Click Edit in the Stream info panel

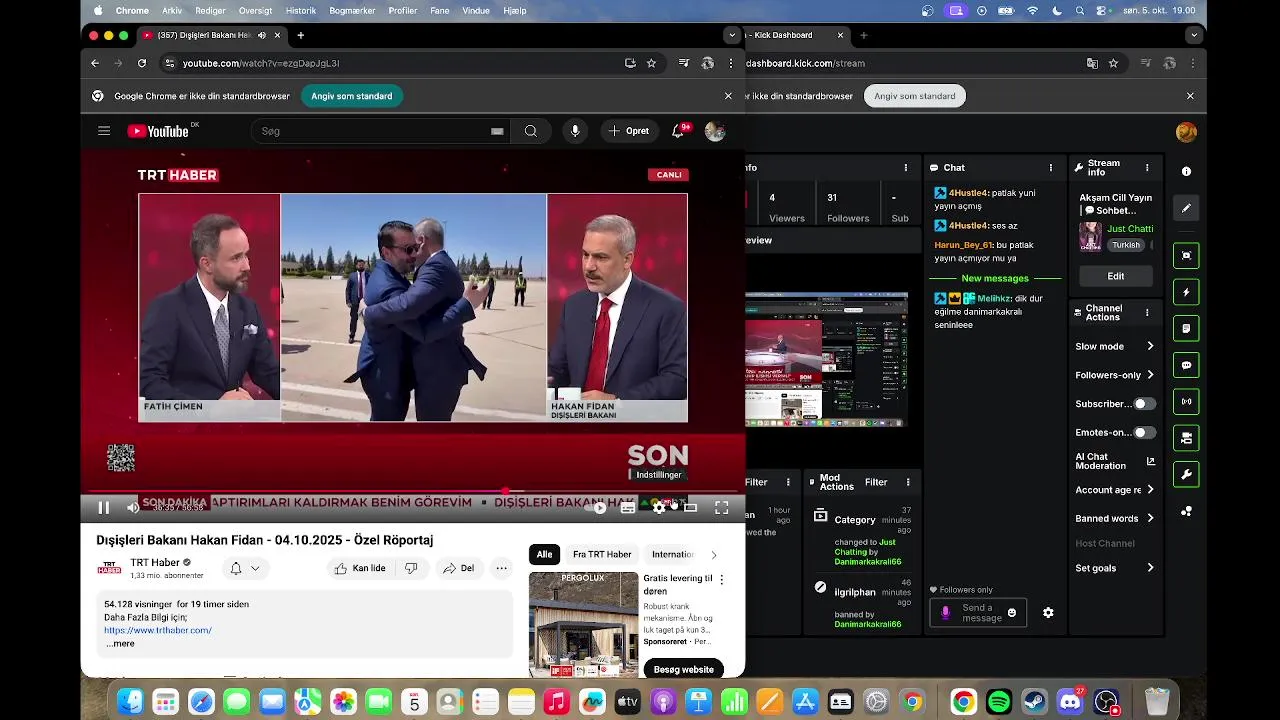pyautogui.click(x=1116, y=276)
